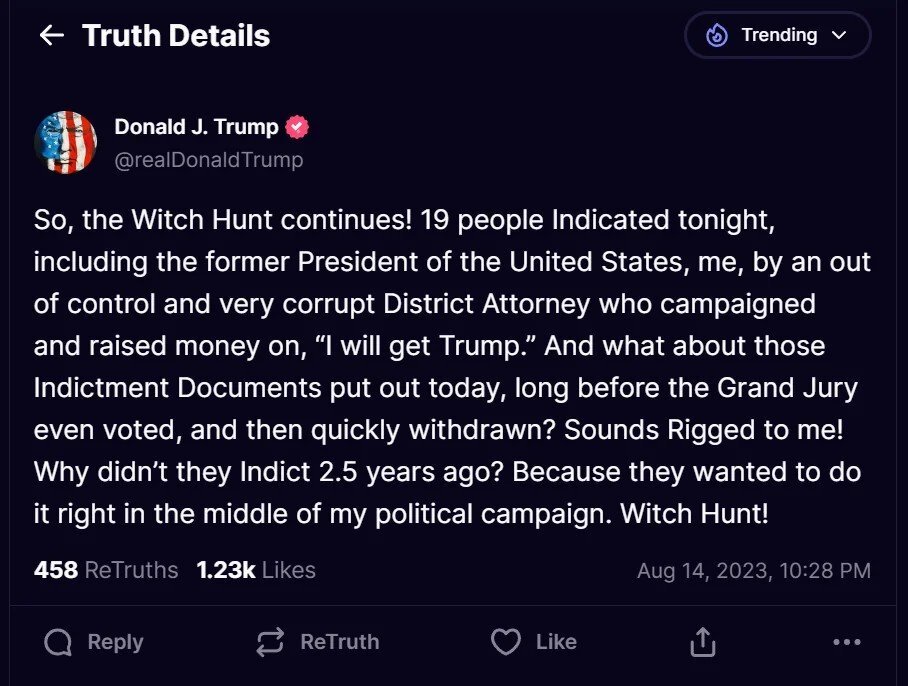The height and width of the screenshot is (686, 908).
Task: Expand the Trending dropdown chevron
Action: [839, 36]
